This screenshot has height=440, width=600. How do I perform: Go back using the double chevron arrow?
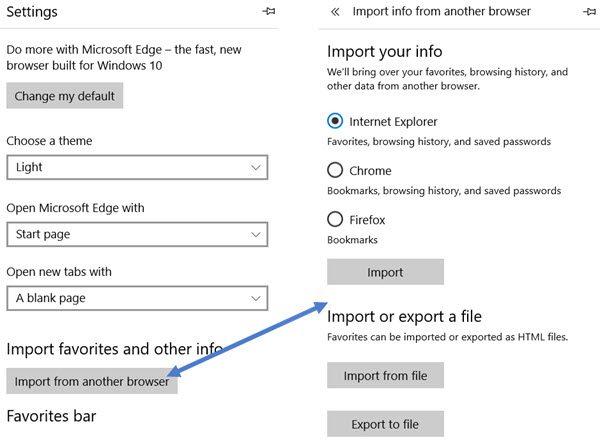click(x=335, y=12)
